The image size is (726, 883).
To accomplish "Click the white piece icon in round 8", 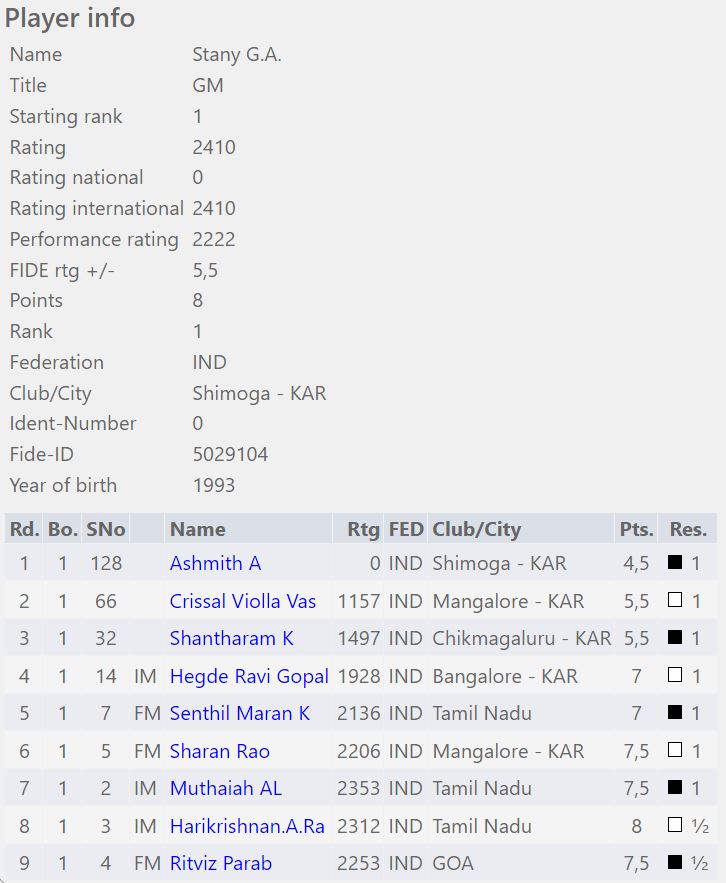I will 675,826.
